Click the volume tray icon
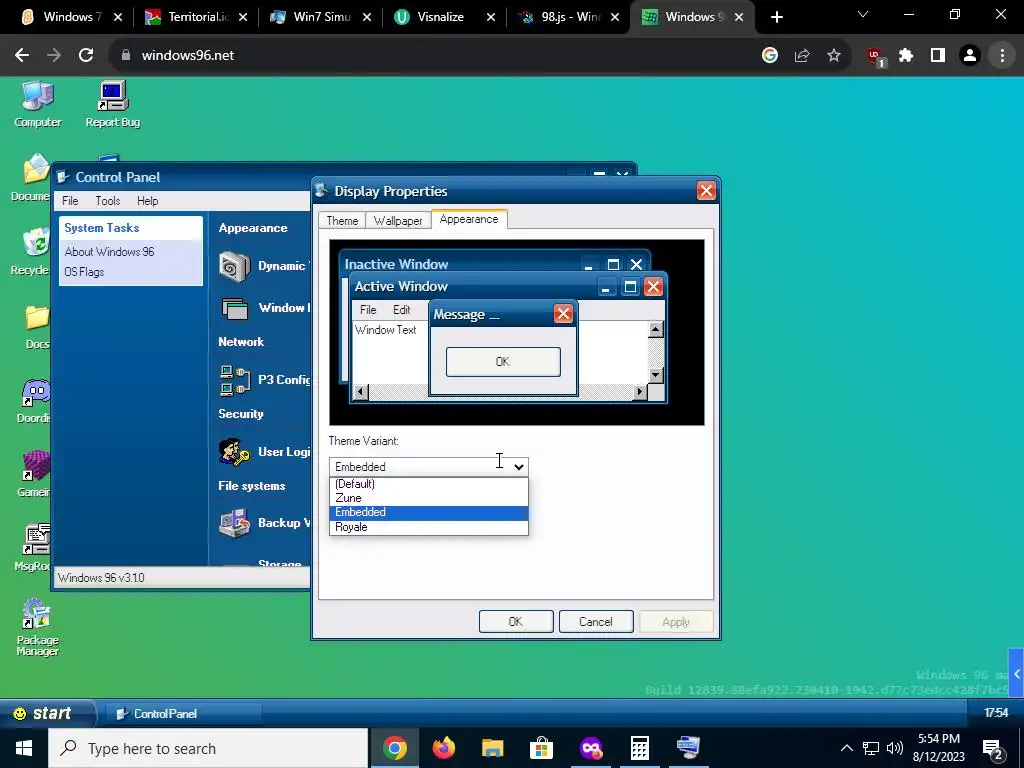Screen dimensions: 1024x768 895,748
